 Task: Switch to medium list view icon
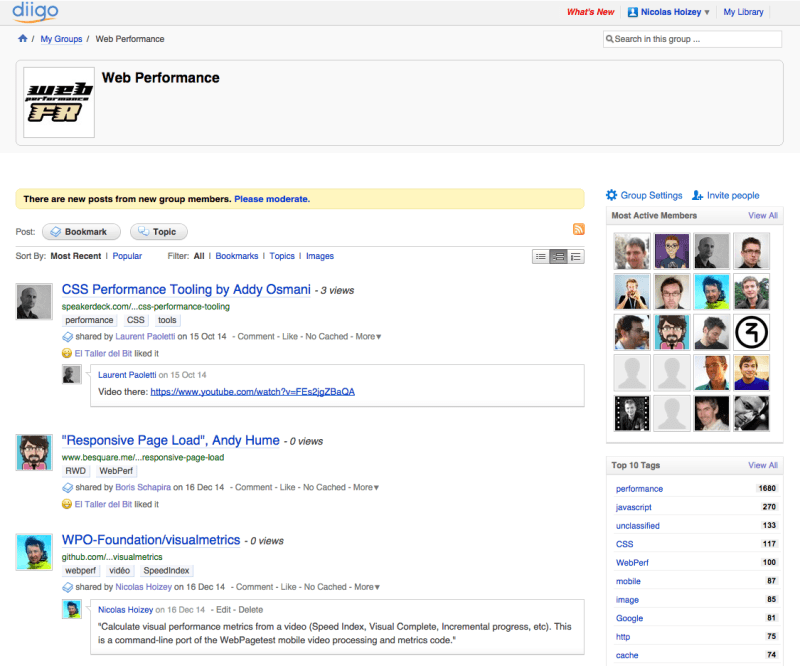coord(558,257)
